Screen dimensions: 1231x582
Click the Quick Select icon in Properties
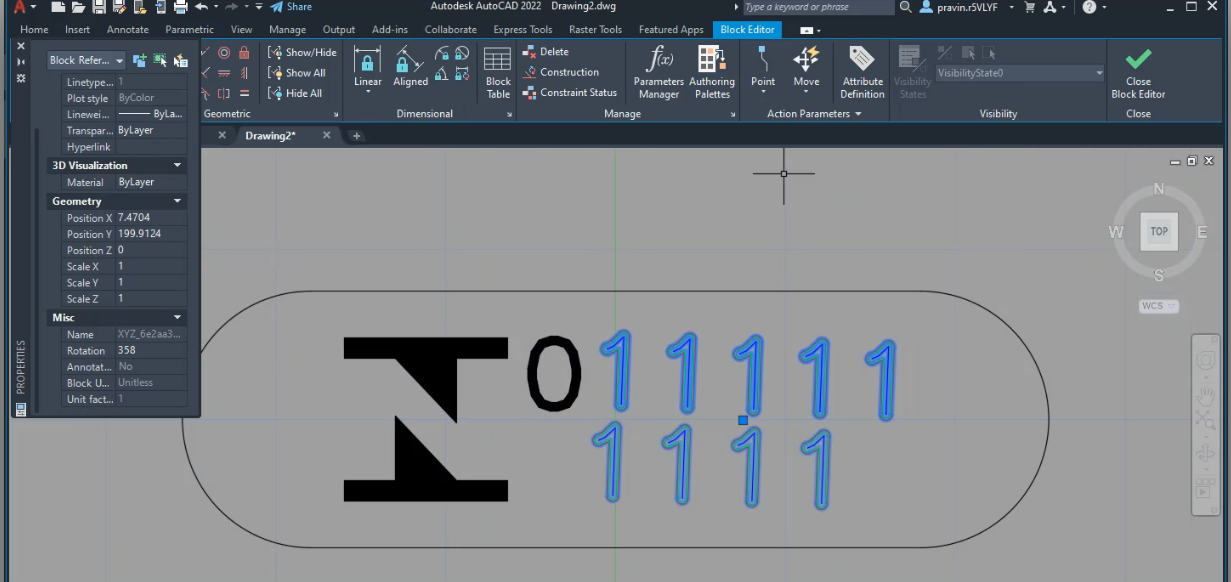tap(180, 61)
